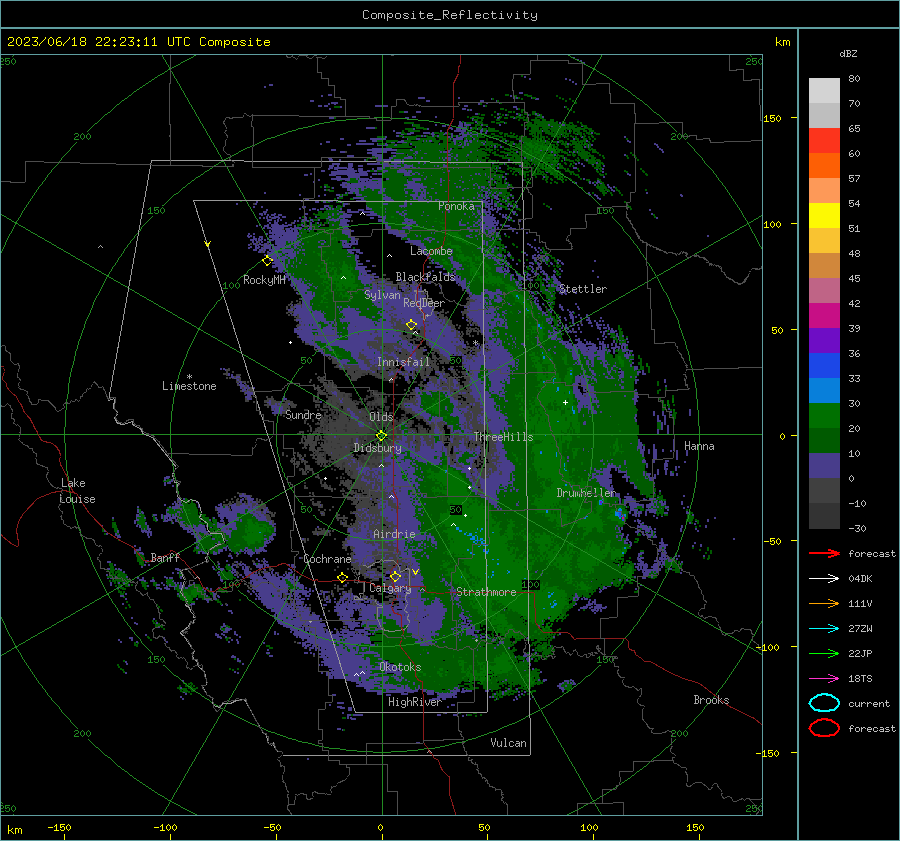Click the Cochrane city label
Viewport: 900px width, 841px height.
click(327, 559)
